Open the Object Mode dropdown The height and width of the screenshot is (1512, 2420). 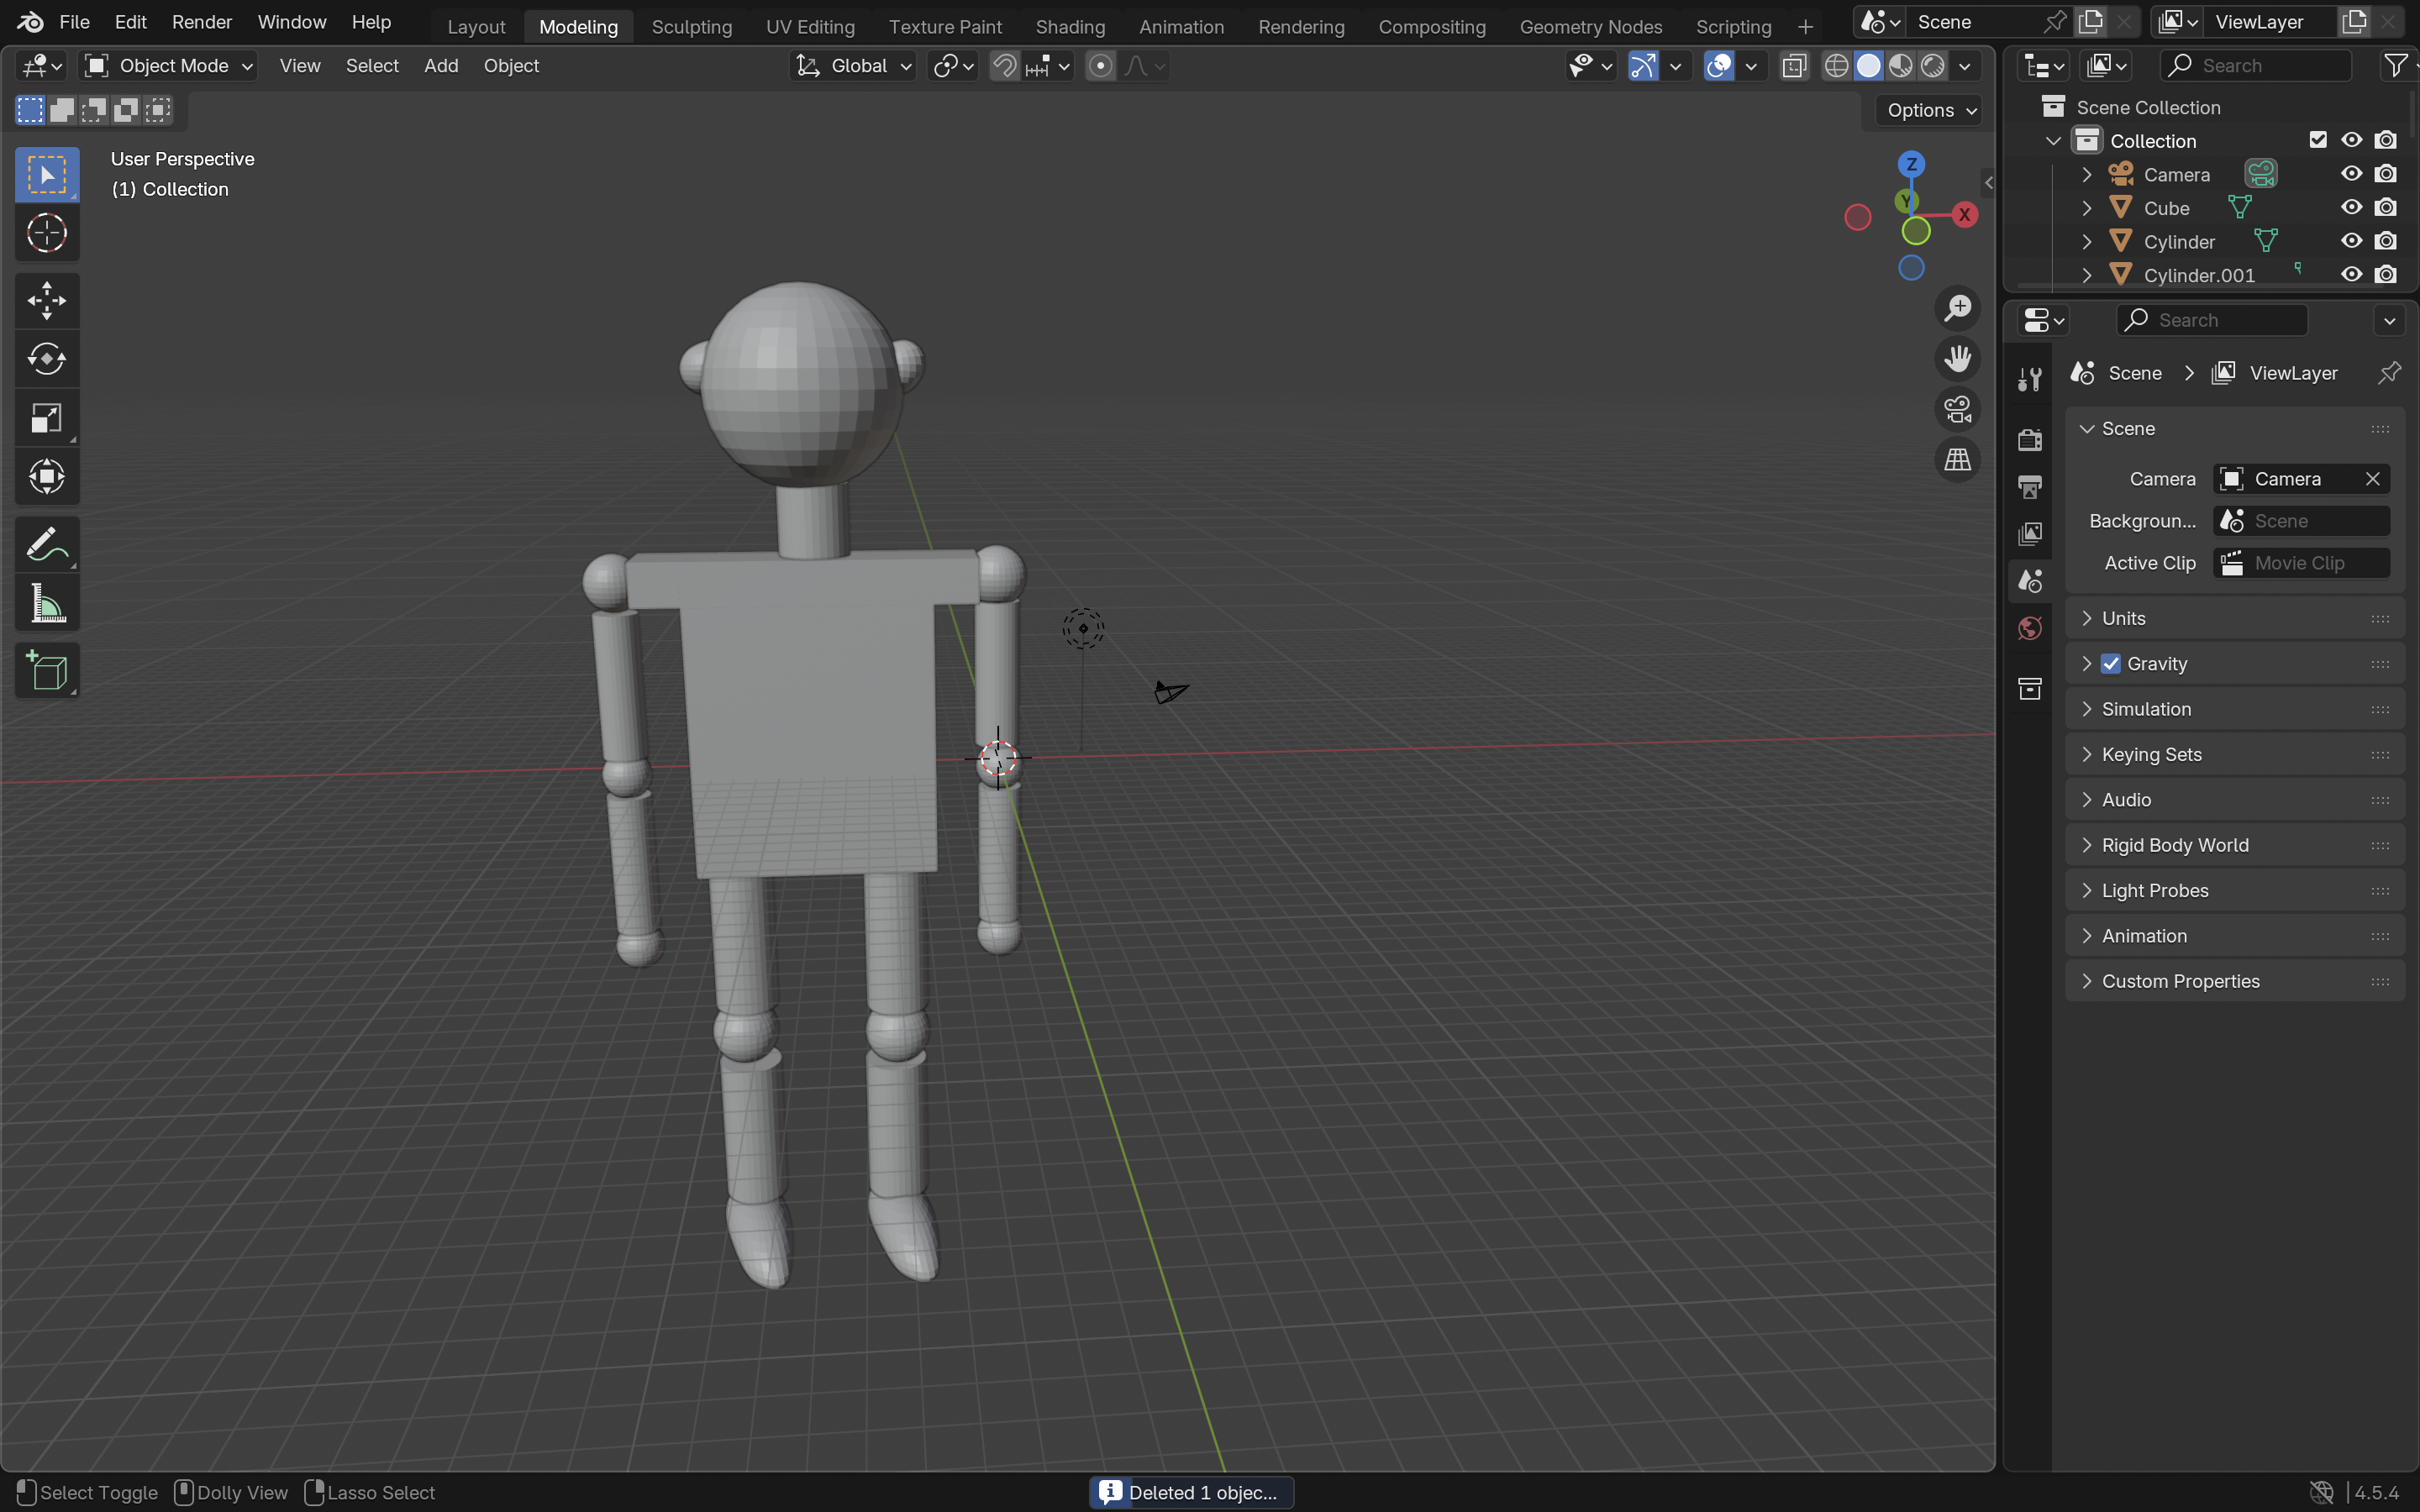pos(168,66)
